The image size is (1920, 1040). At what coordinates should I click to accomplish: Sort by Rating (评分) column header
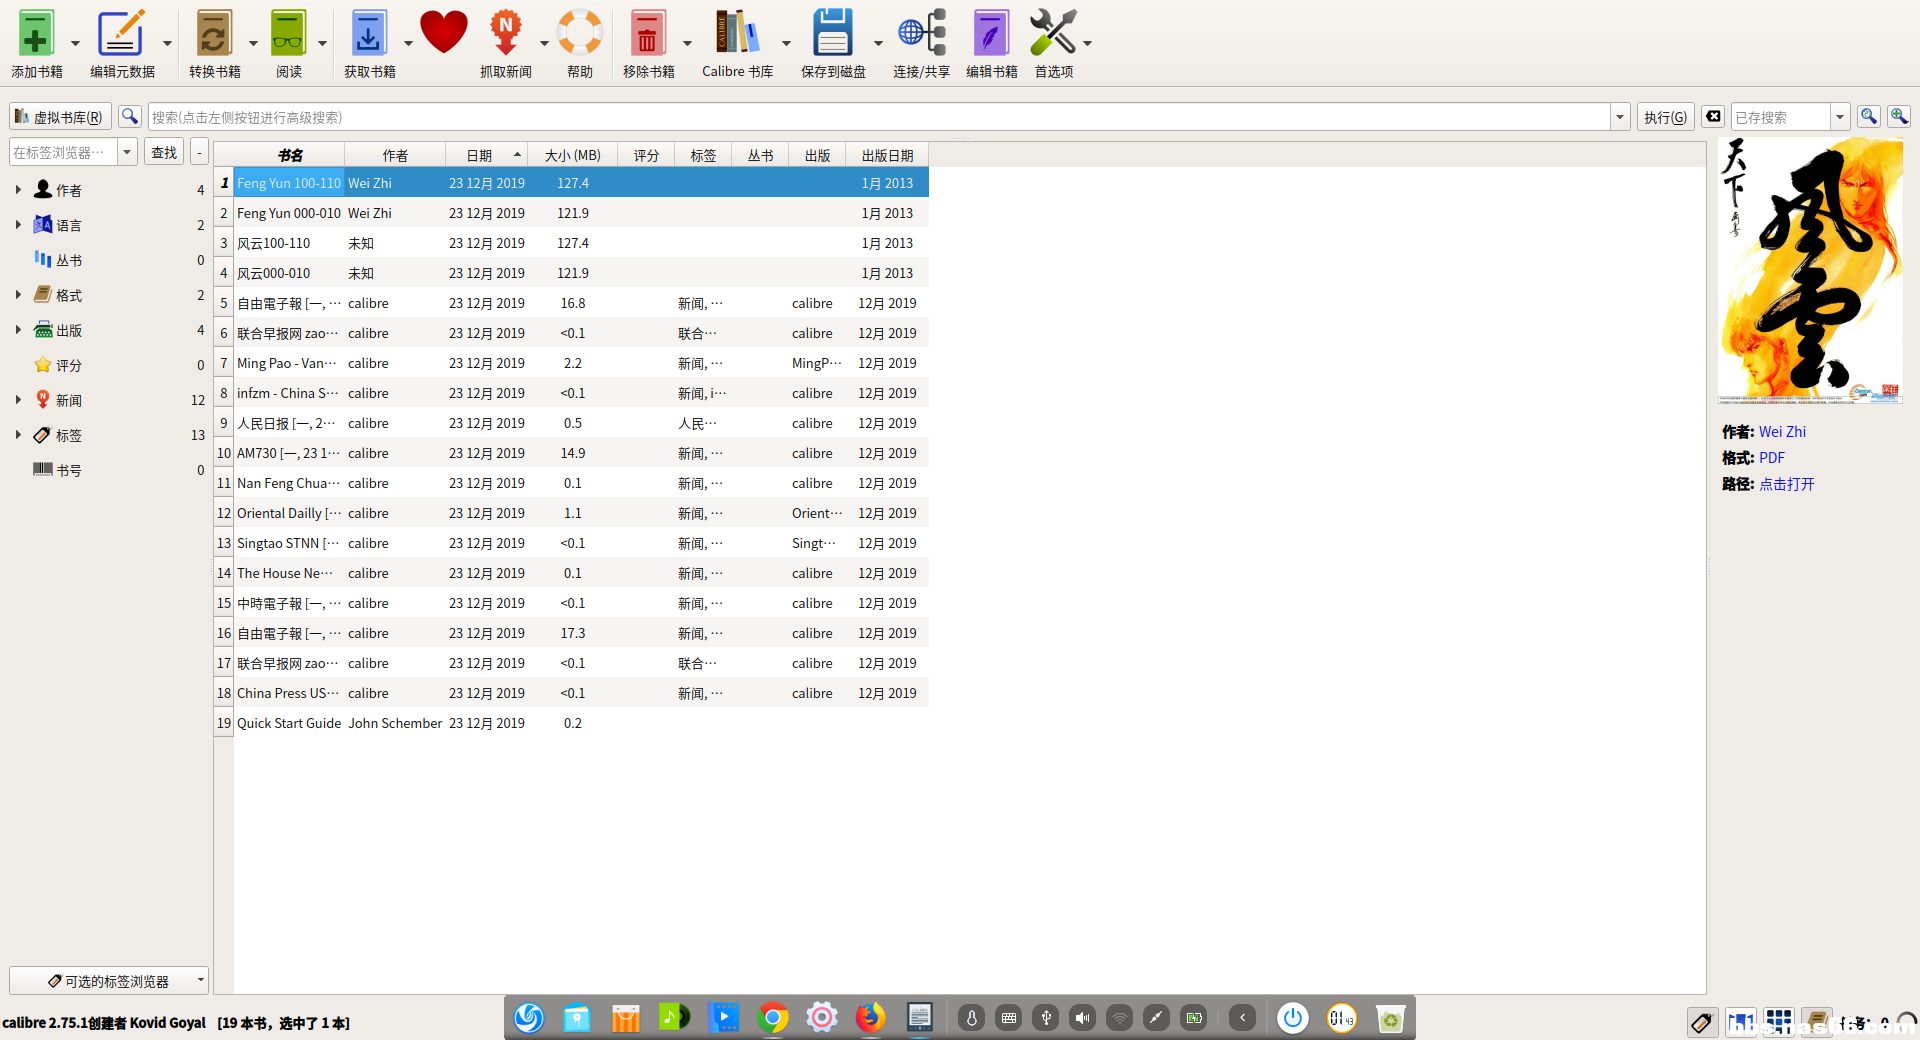click(x=646, y=155)
